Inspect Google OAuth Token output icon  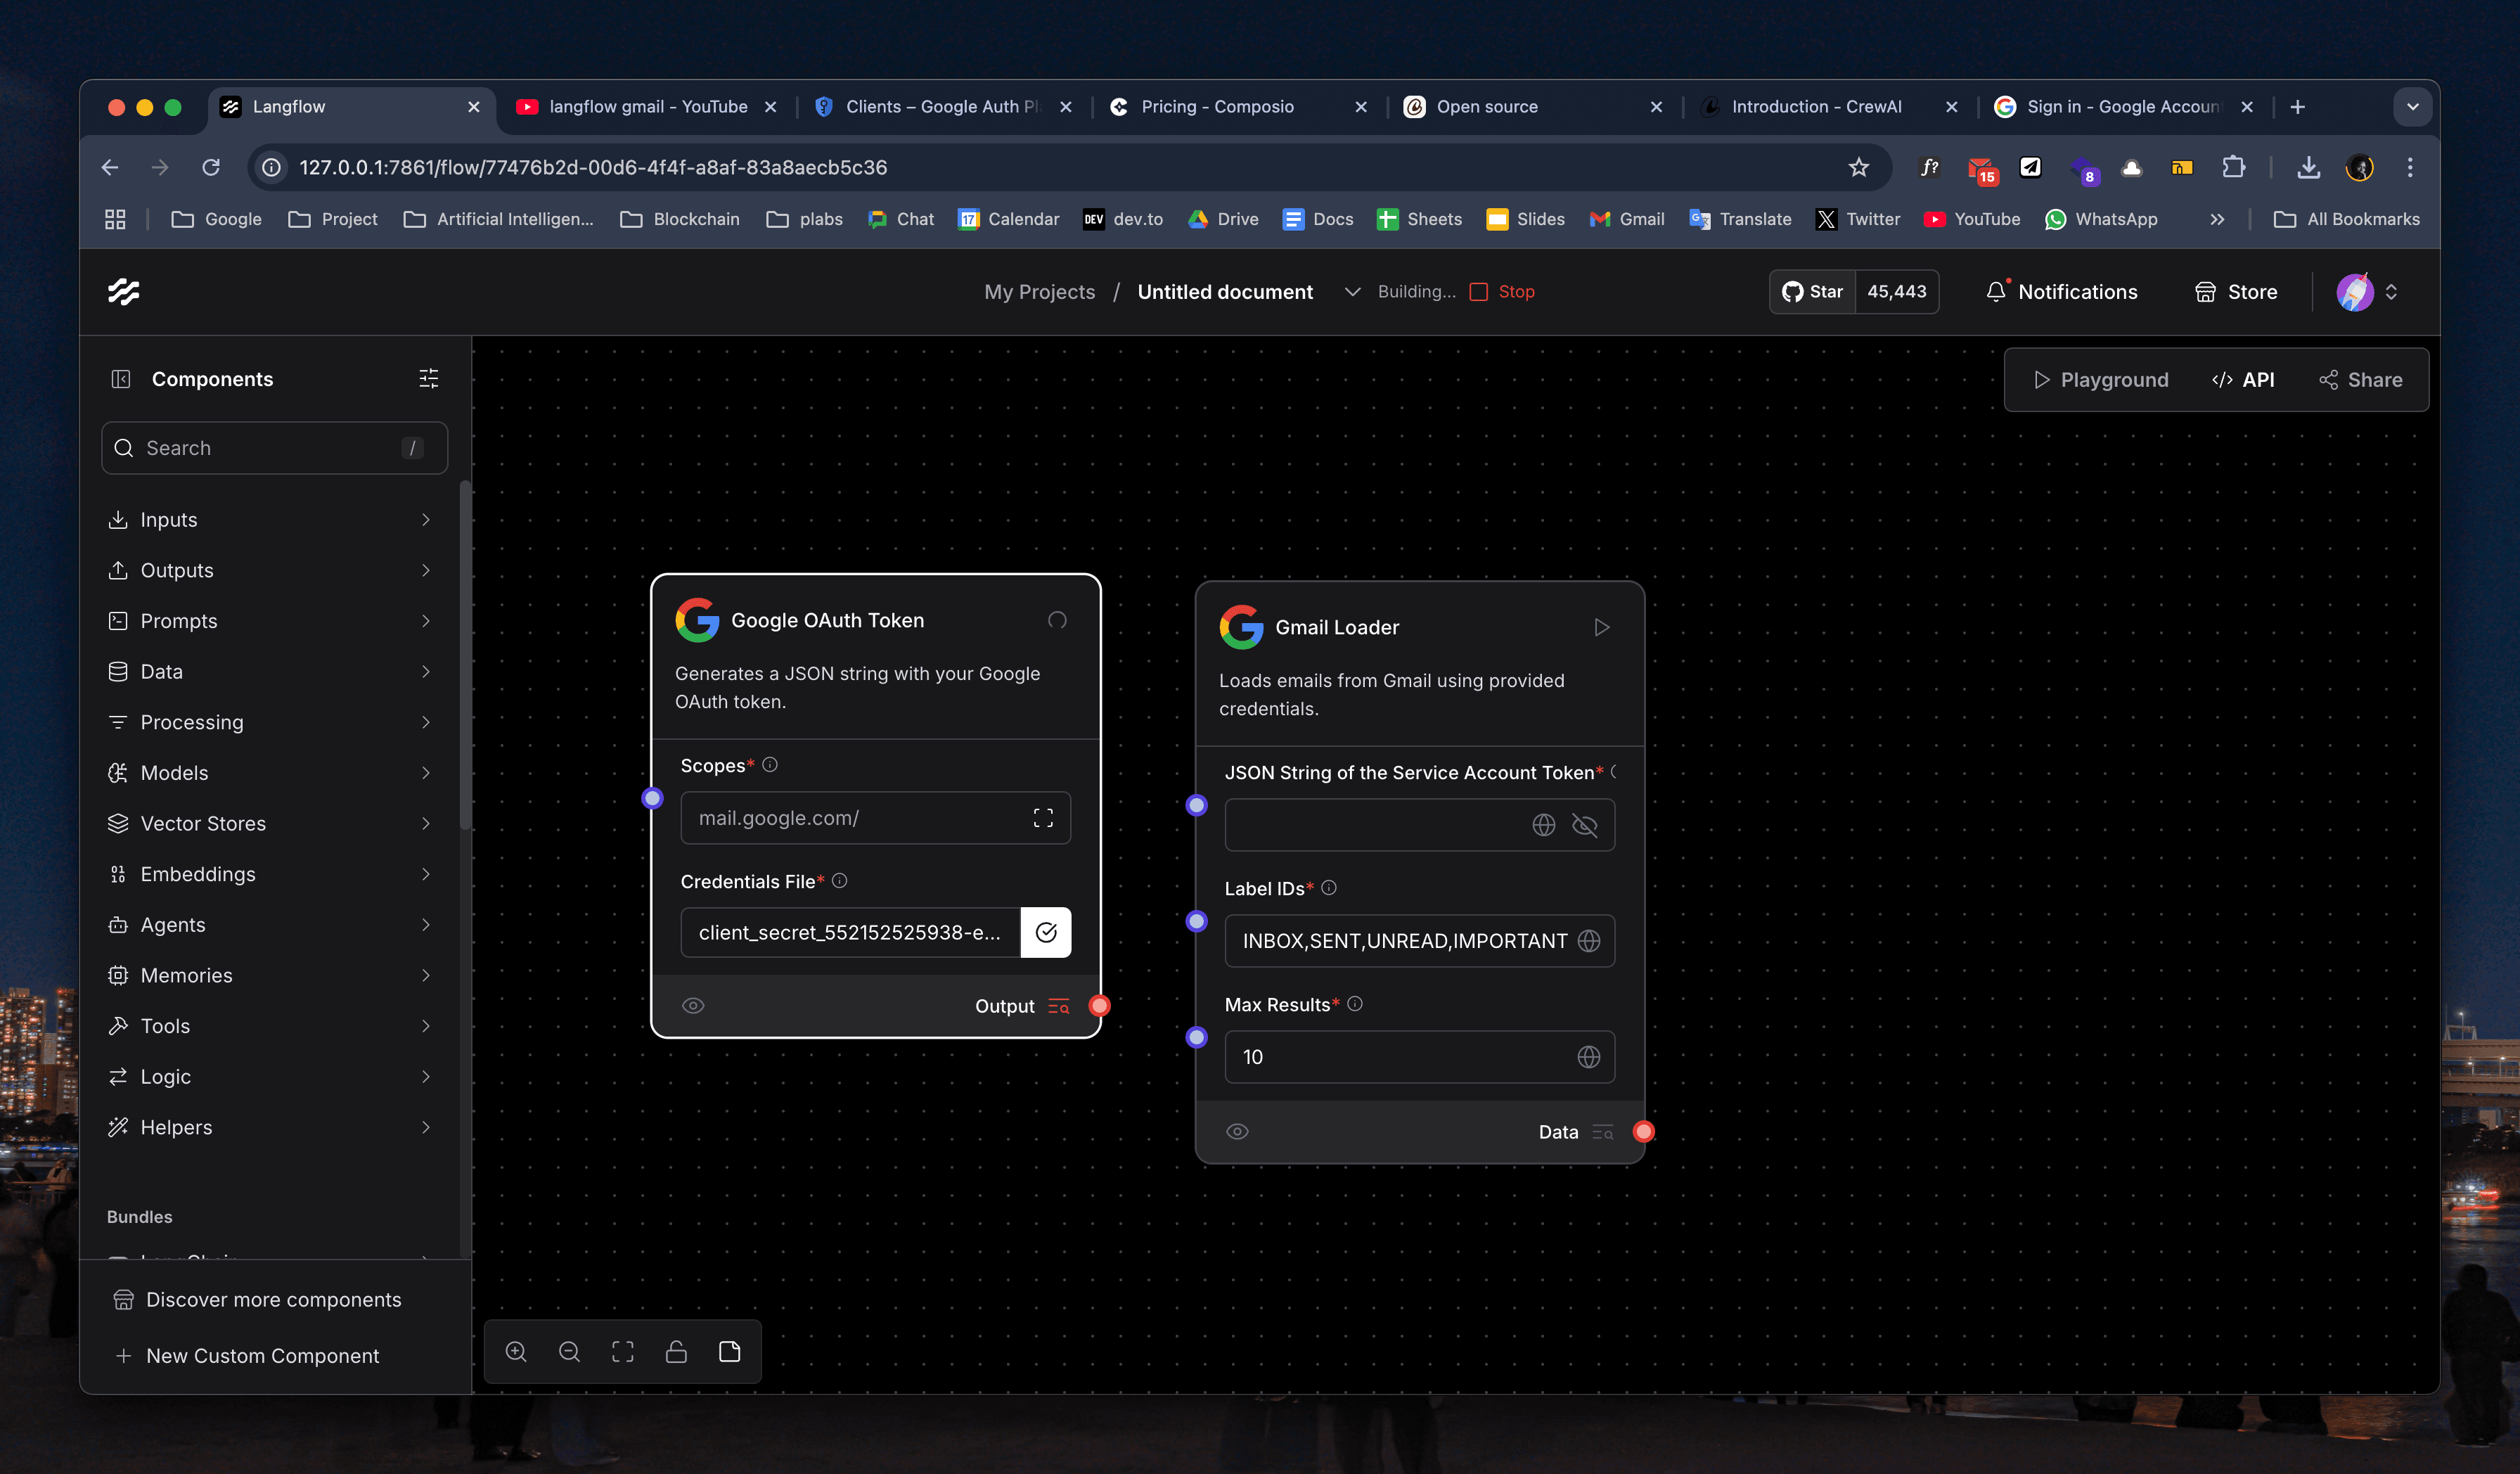[1059, 1006]
